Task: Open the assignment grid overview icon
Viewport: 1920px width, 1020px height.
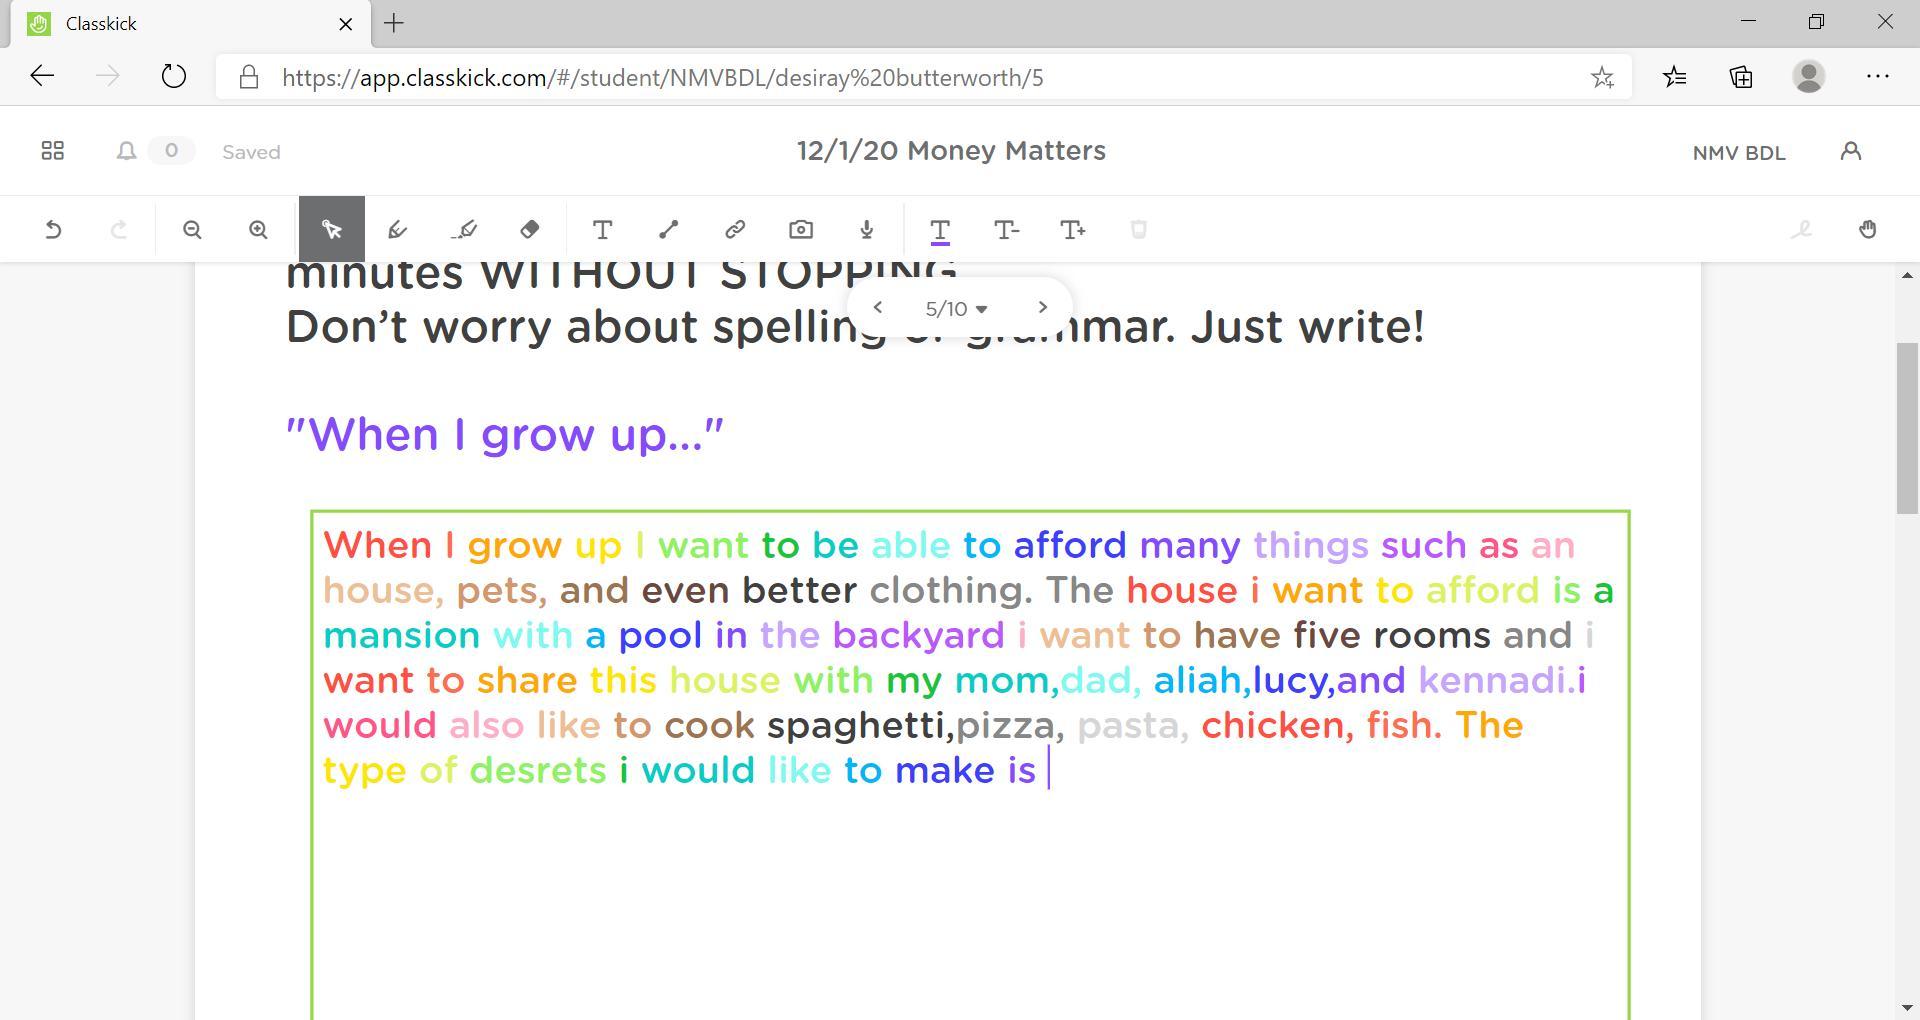Action: [x=53, y=151]
